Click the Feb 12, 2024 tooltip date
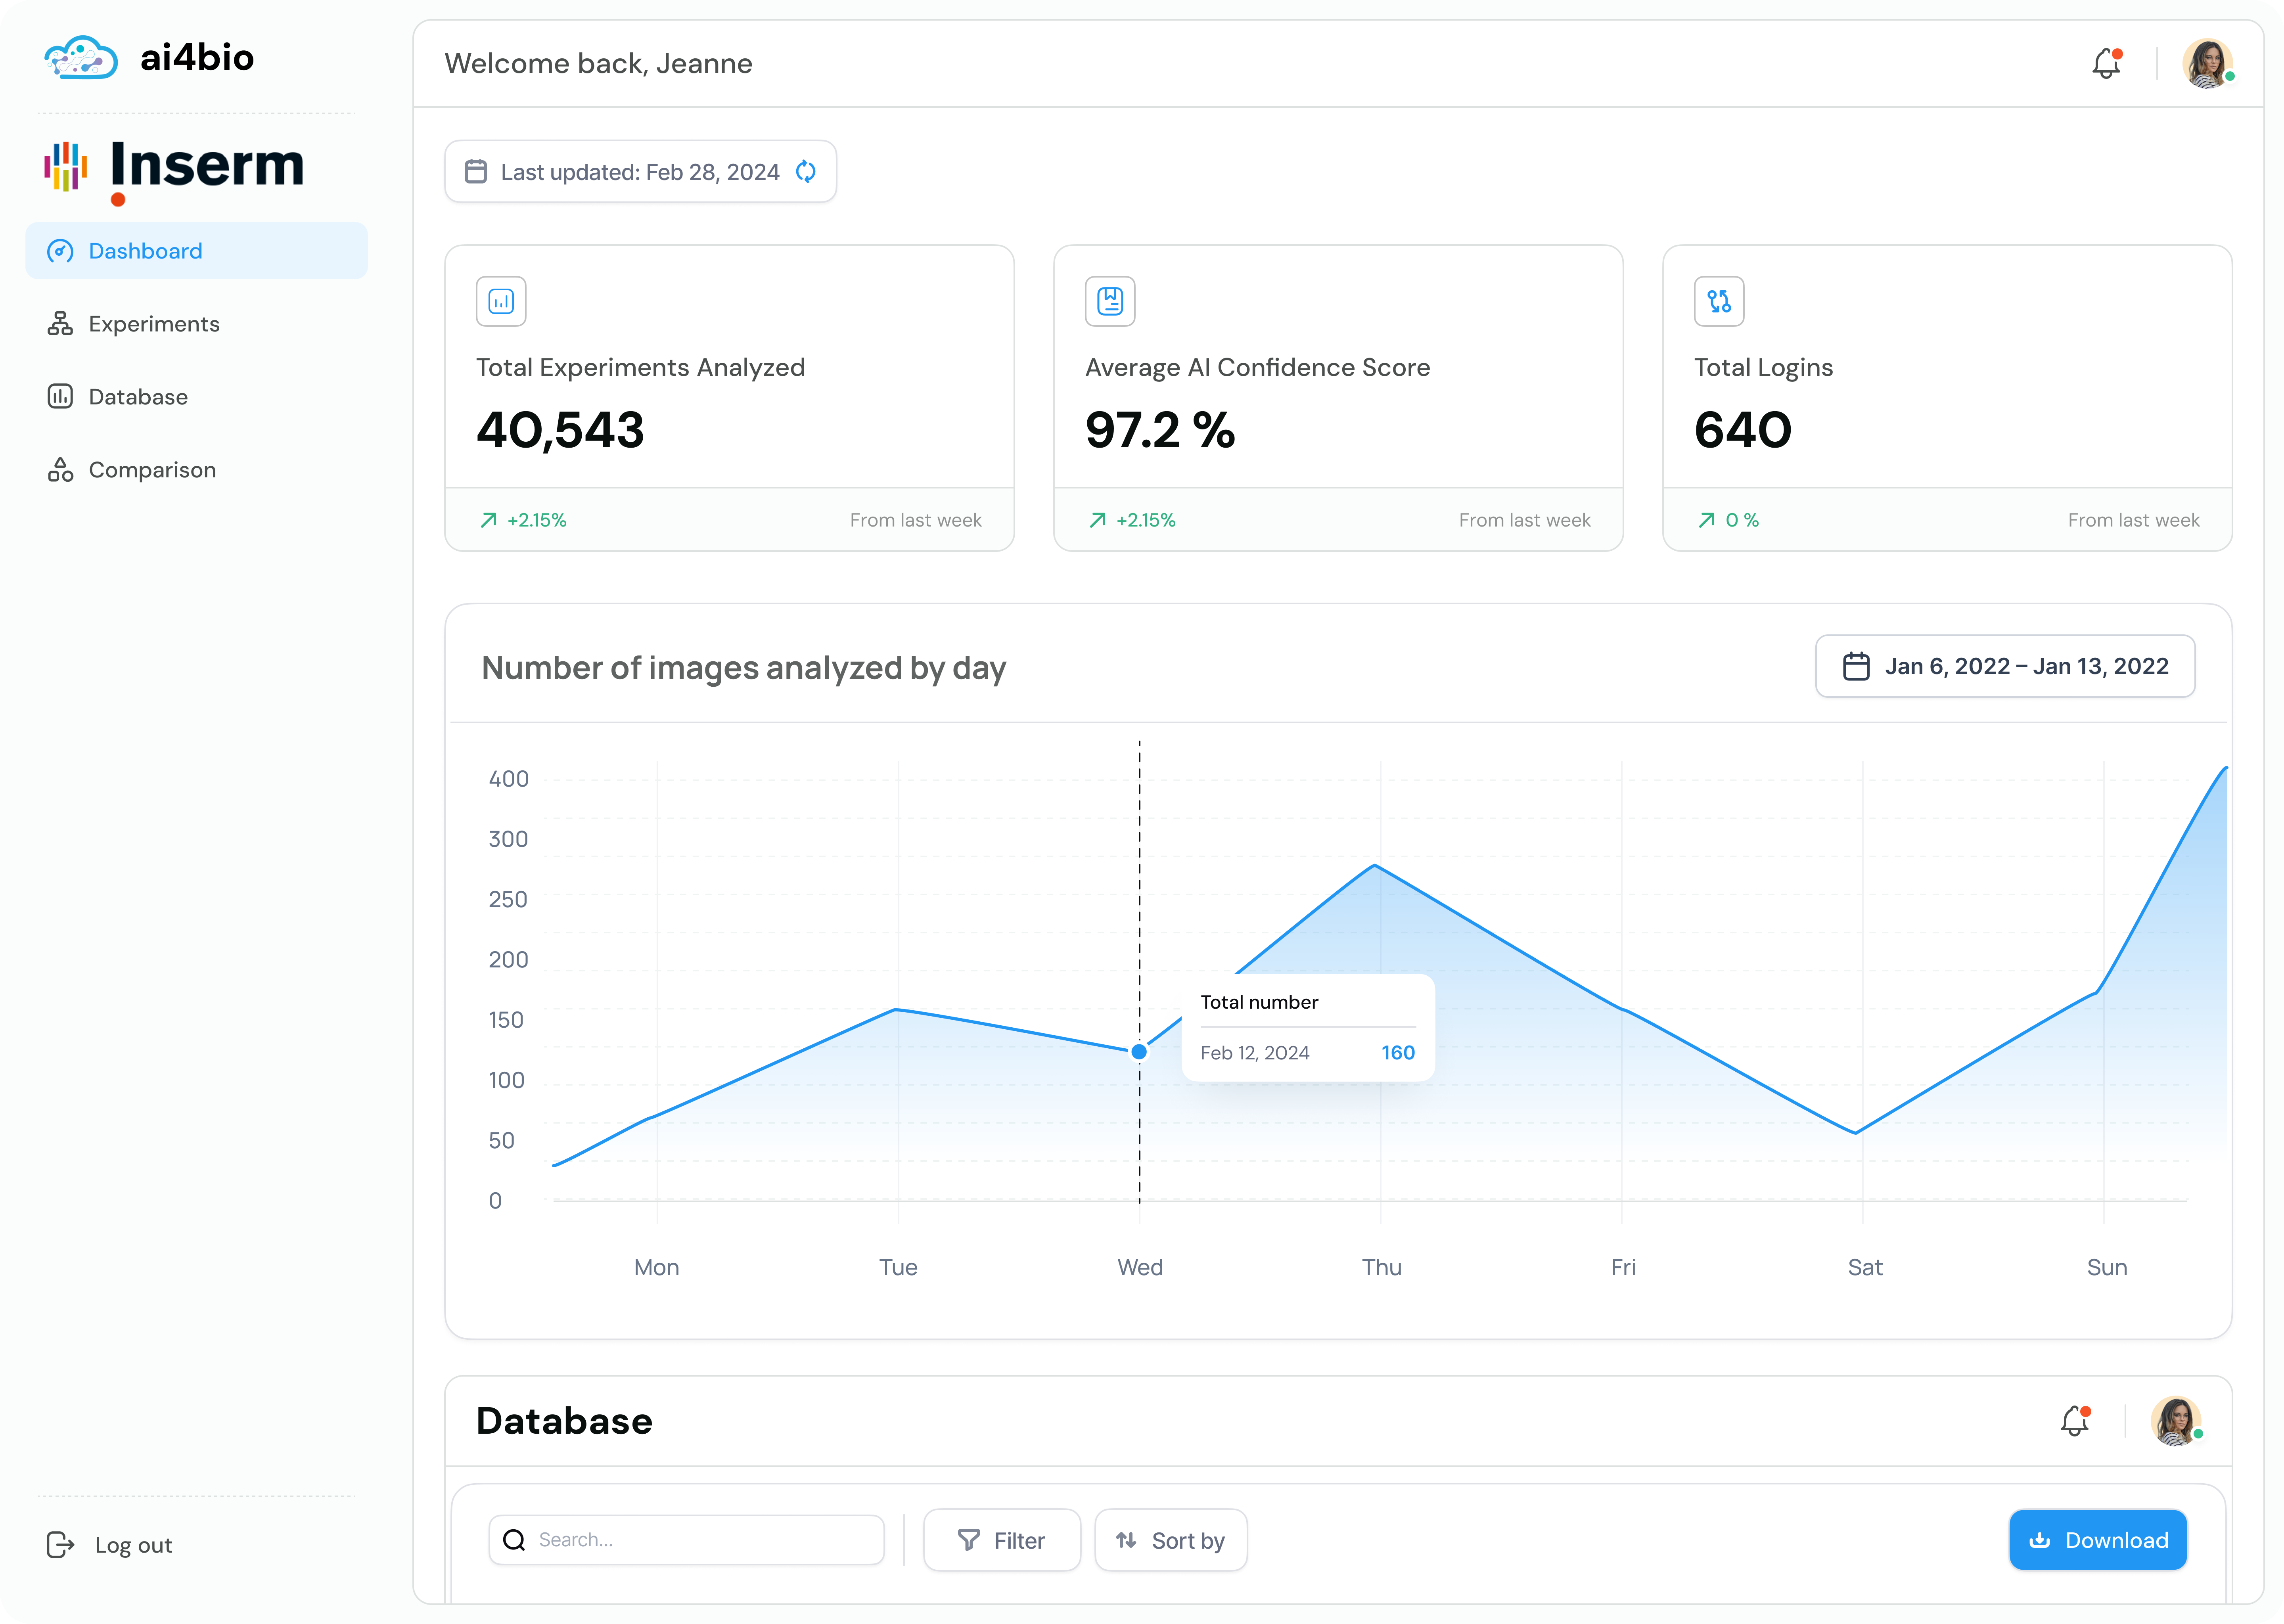This screenshot has height=1624, width=2284. 1255,1053
